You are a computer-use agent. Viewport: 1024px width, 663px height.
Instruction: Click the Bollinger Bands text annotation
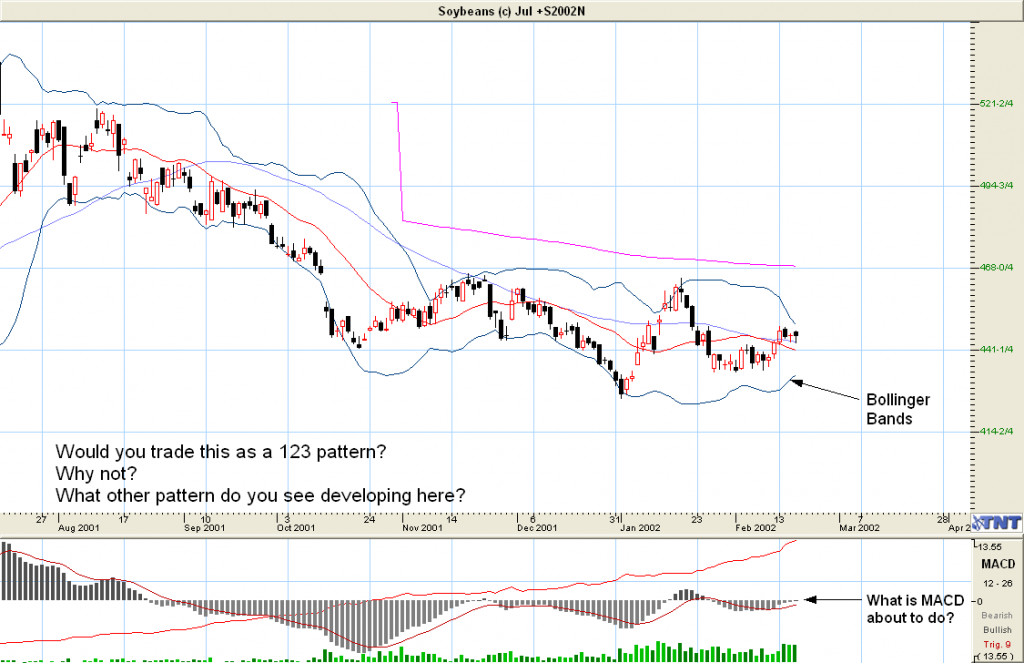pyautogui.click(x=897, y=409)
